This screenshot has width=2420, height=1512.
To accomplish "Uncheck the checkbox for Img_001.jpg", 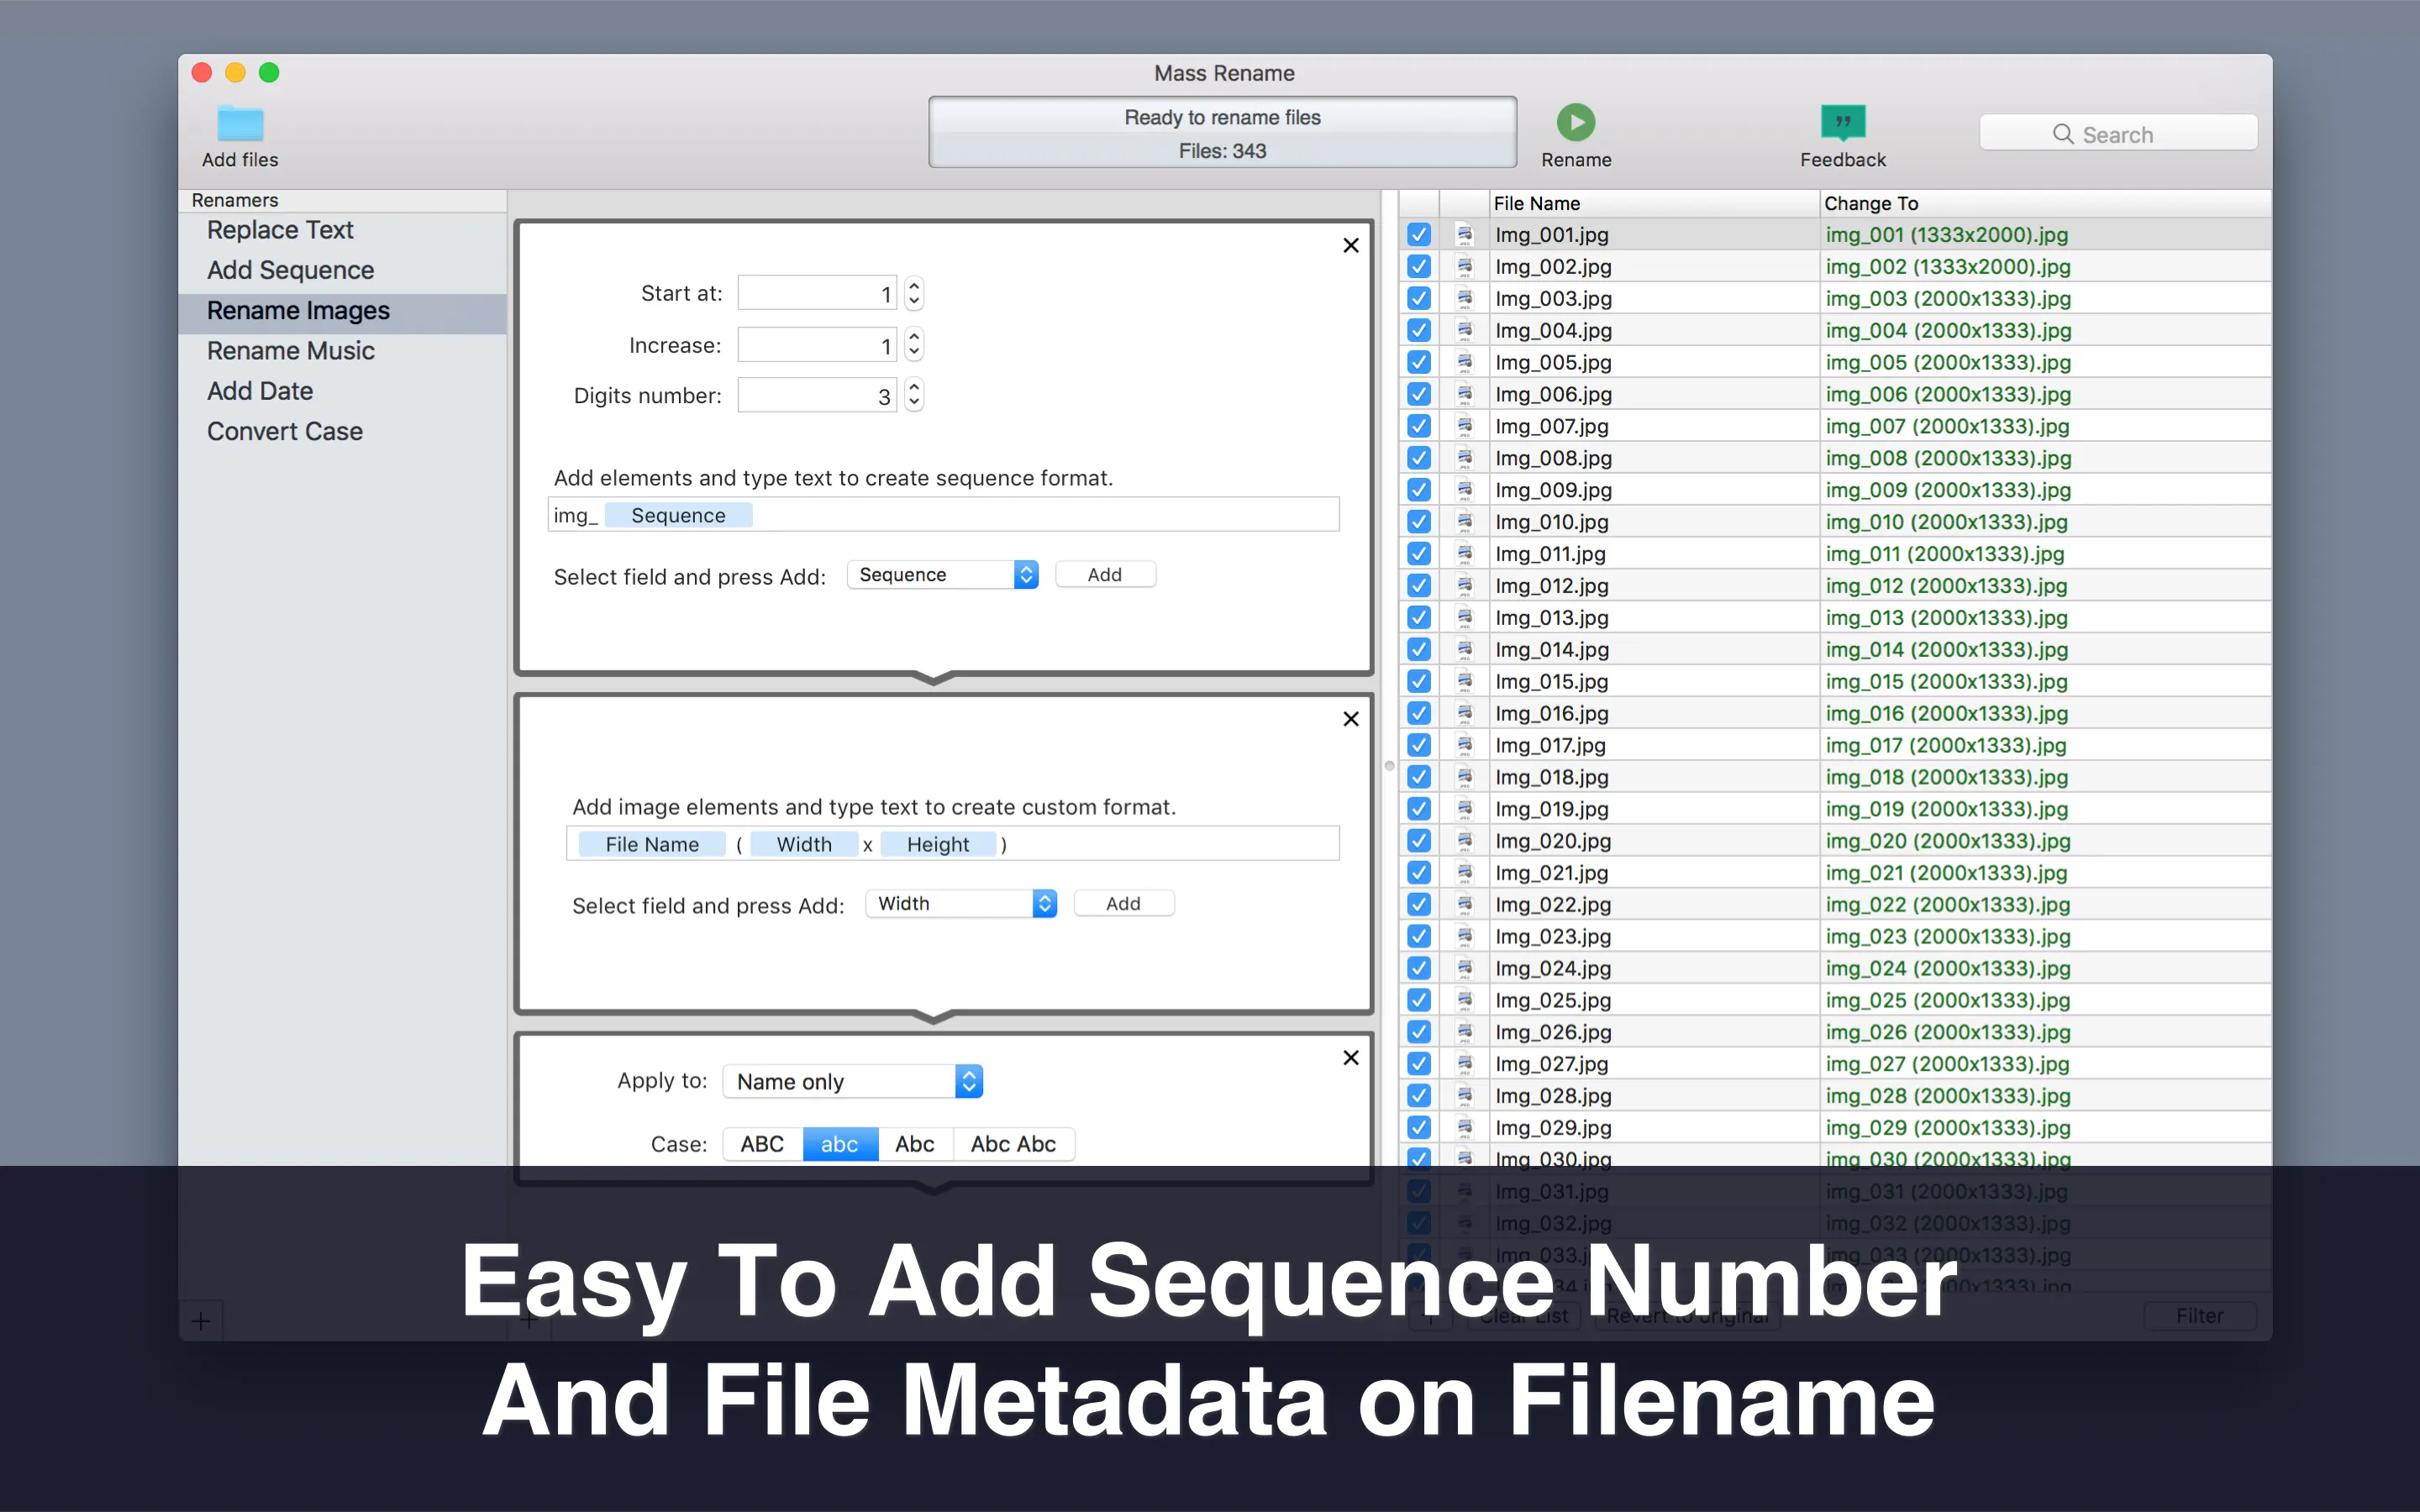I will click(x=1418, y=235).
